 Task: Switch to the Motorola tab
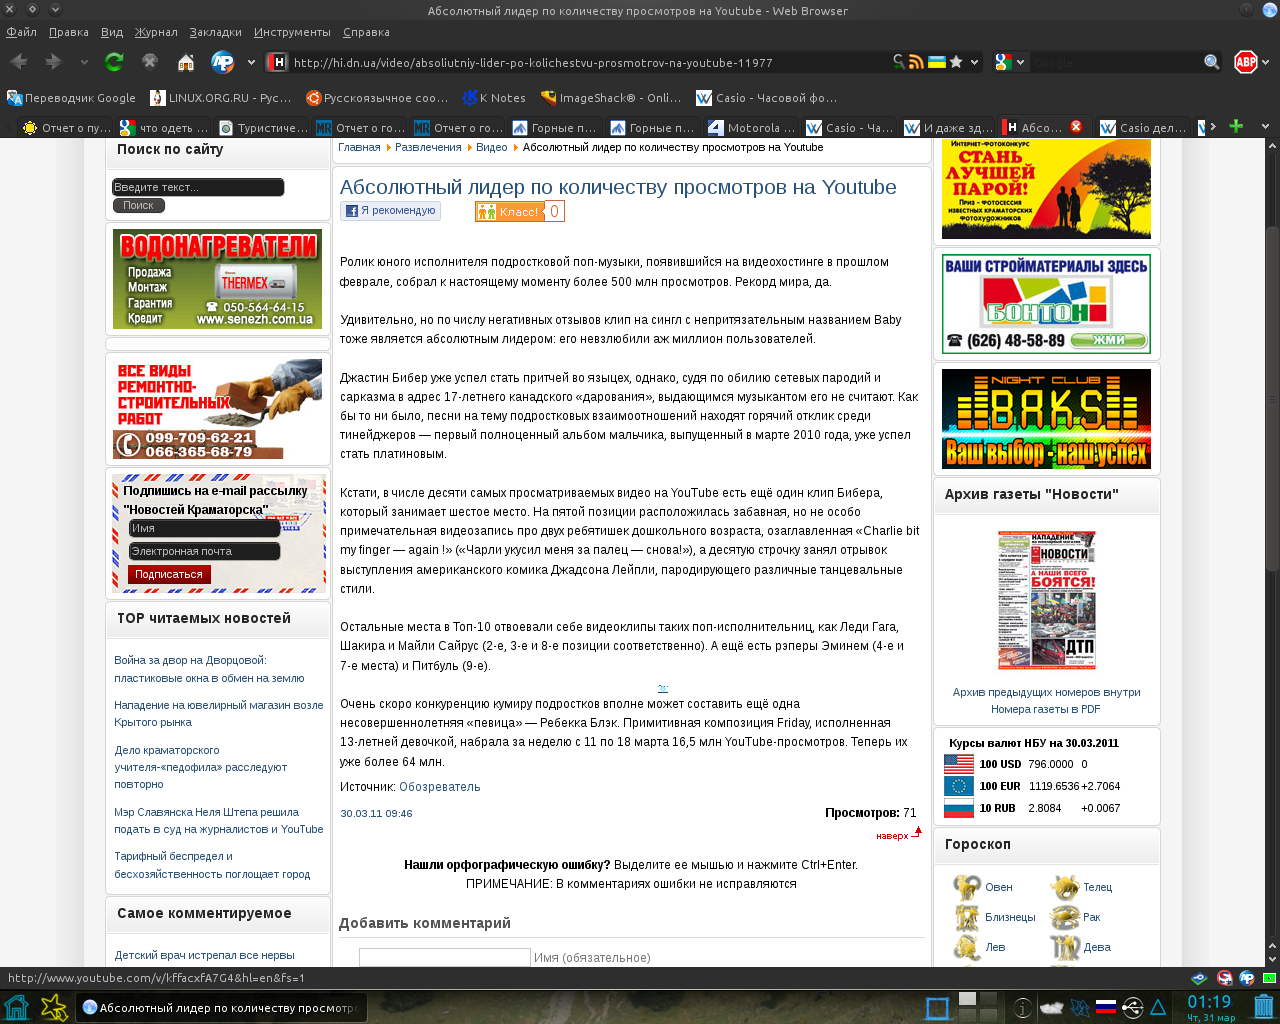[751, 128]
